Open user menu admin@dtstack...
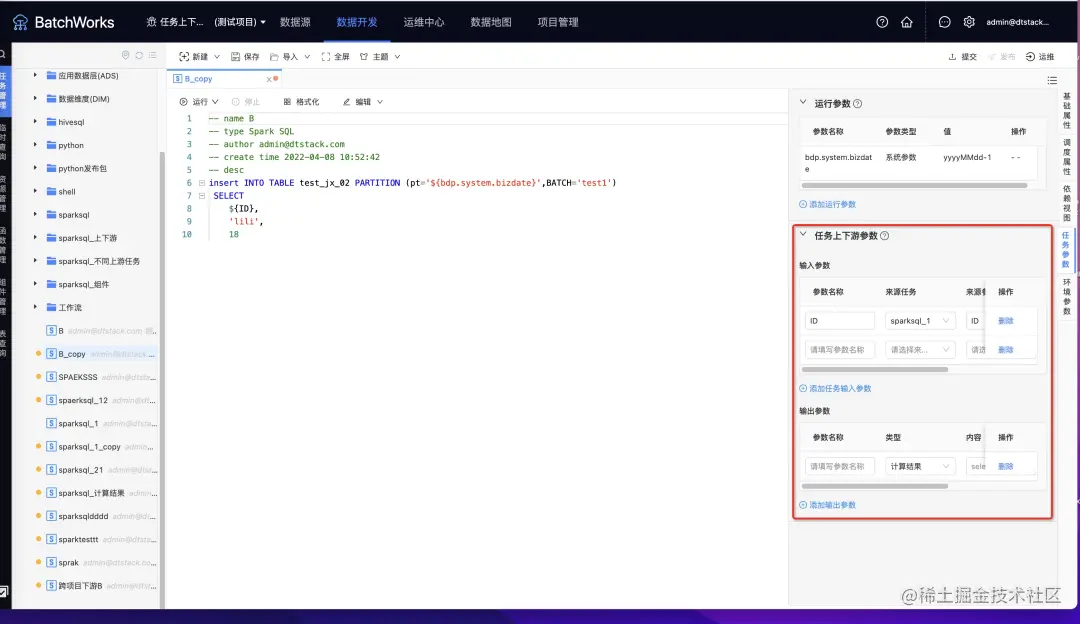The image size is (1080, 624). 1017,22
